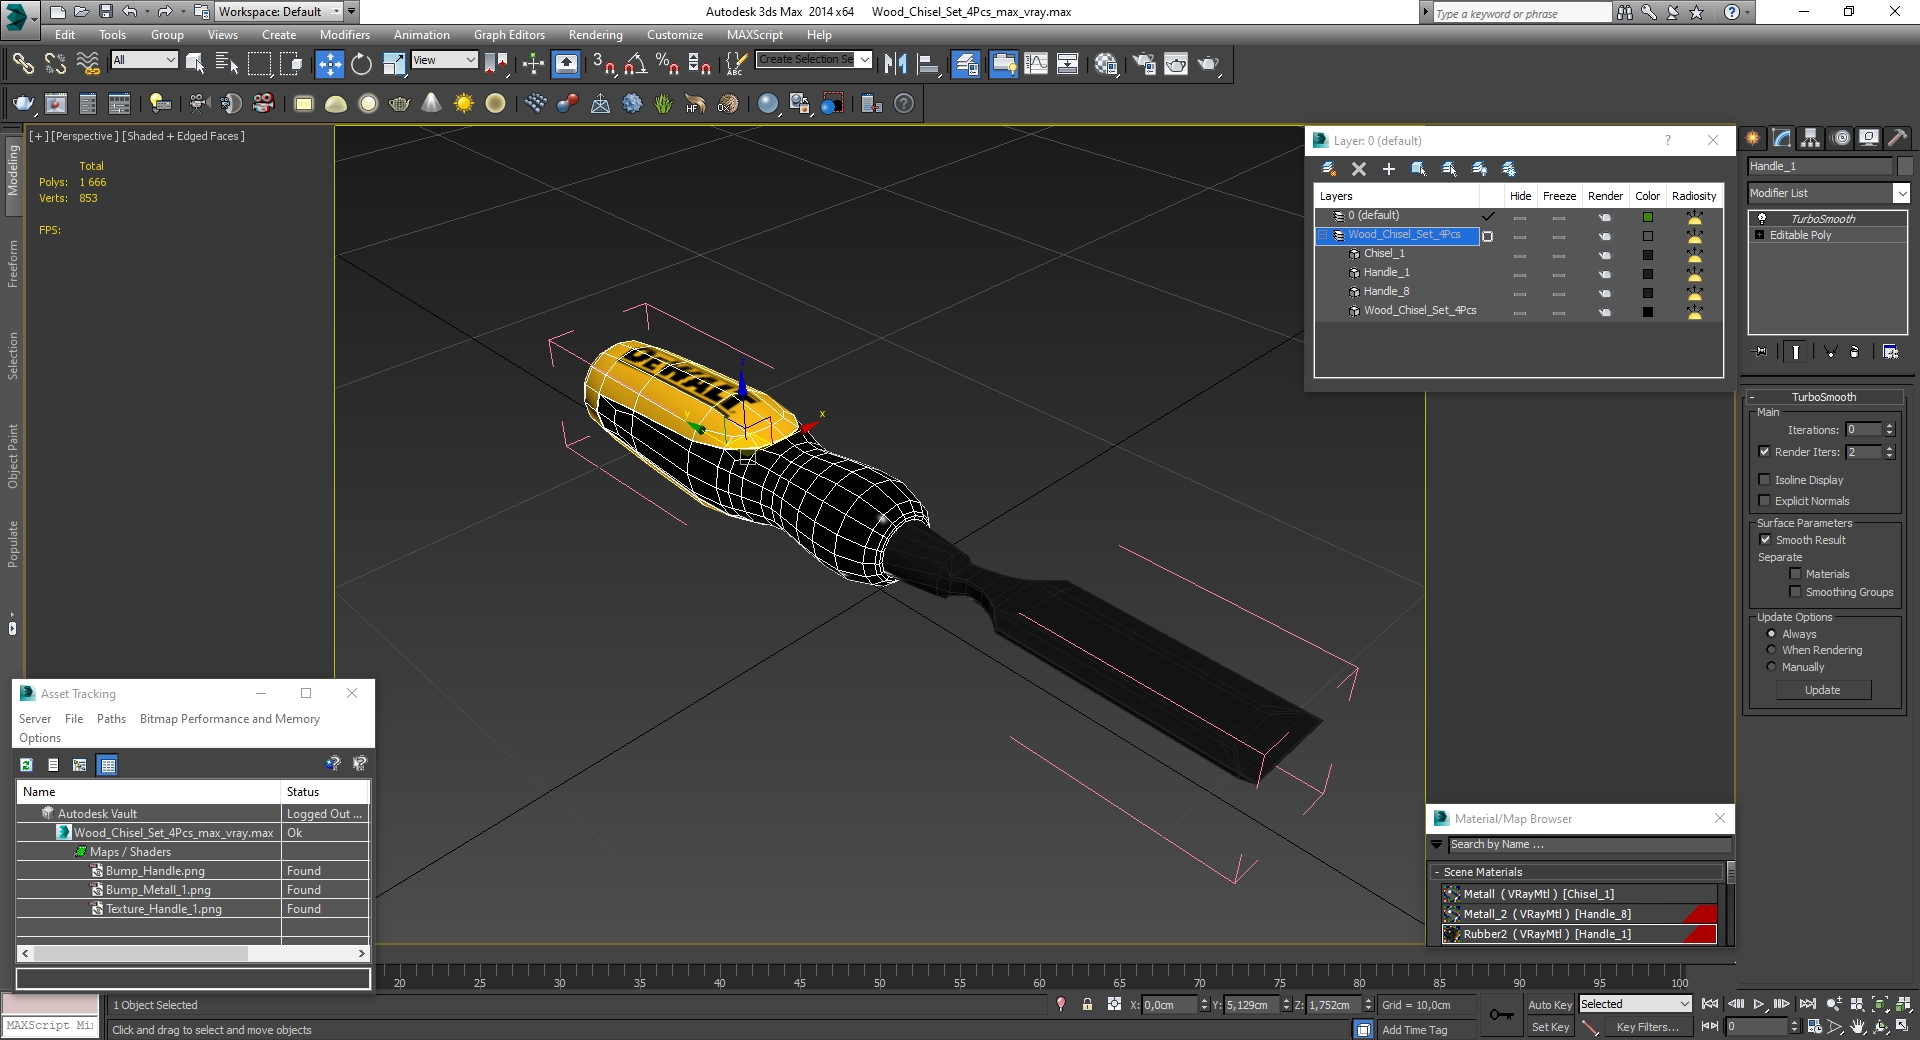This screenshot has width=1920, height=1040.
Task: Toggle the Angle Snap icon
Action: click(635, 64)
